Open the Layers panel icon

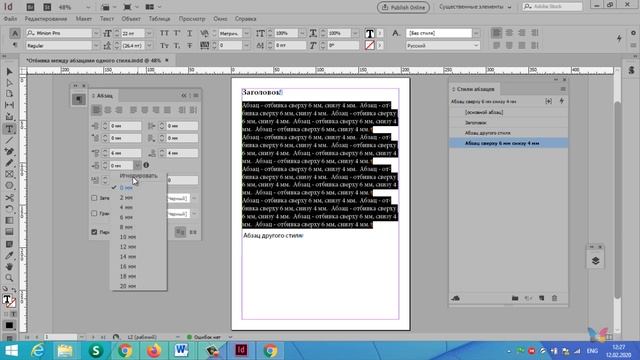click(x=596, y=261)
